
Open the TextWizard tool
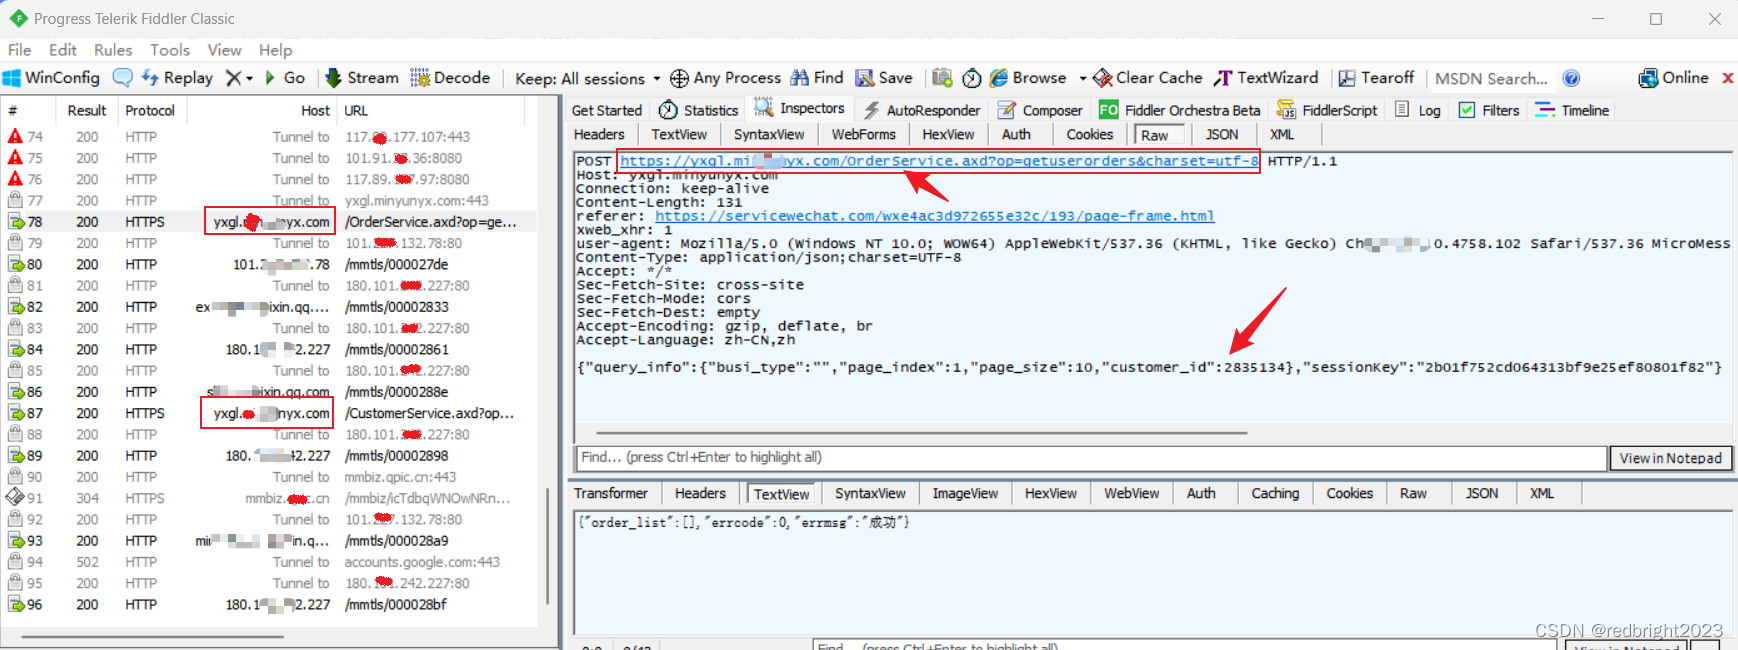1266,78
